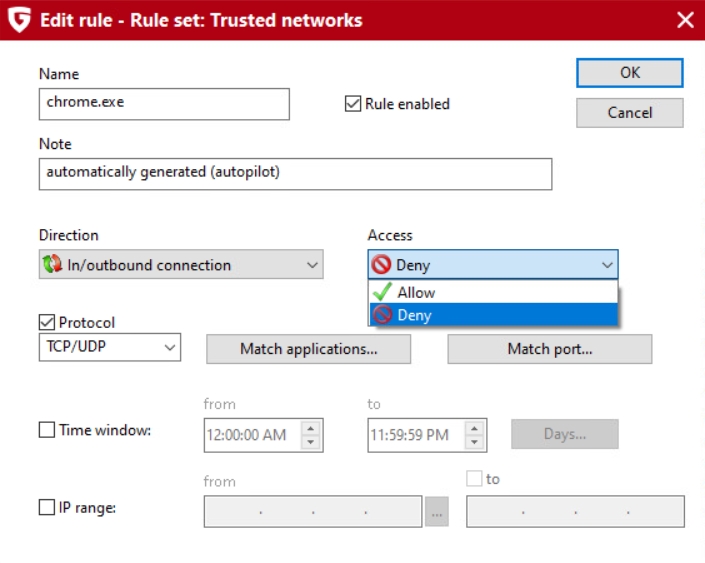This screenshot has width=705, height=563.
Task: Edit the Name field containing chrome.exe
Action: (164, 104)
